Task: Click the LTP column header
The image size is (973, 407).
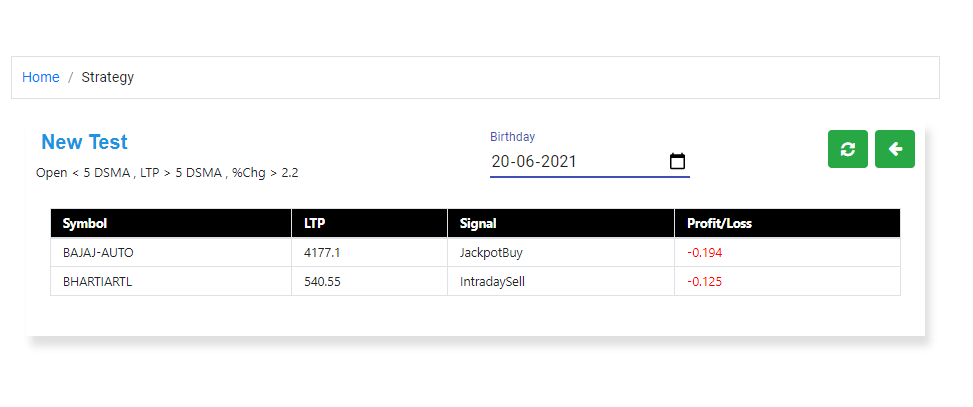Action: point(369,223)
